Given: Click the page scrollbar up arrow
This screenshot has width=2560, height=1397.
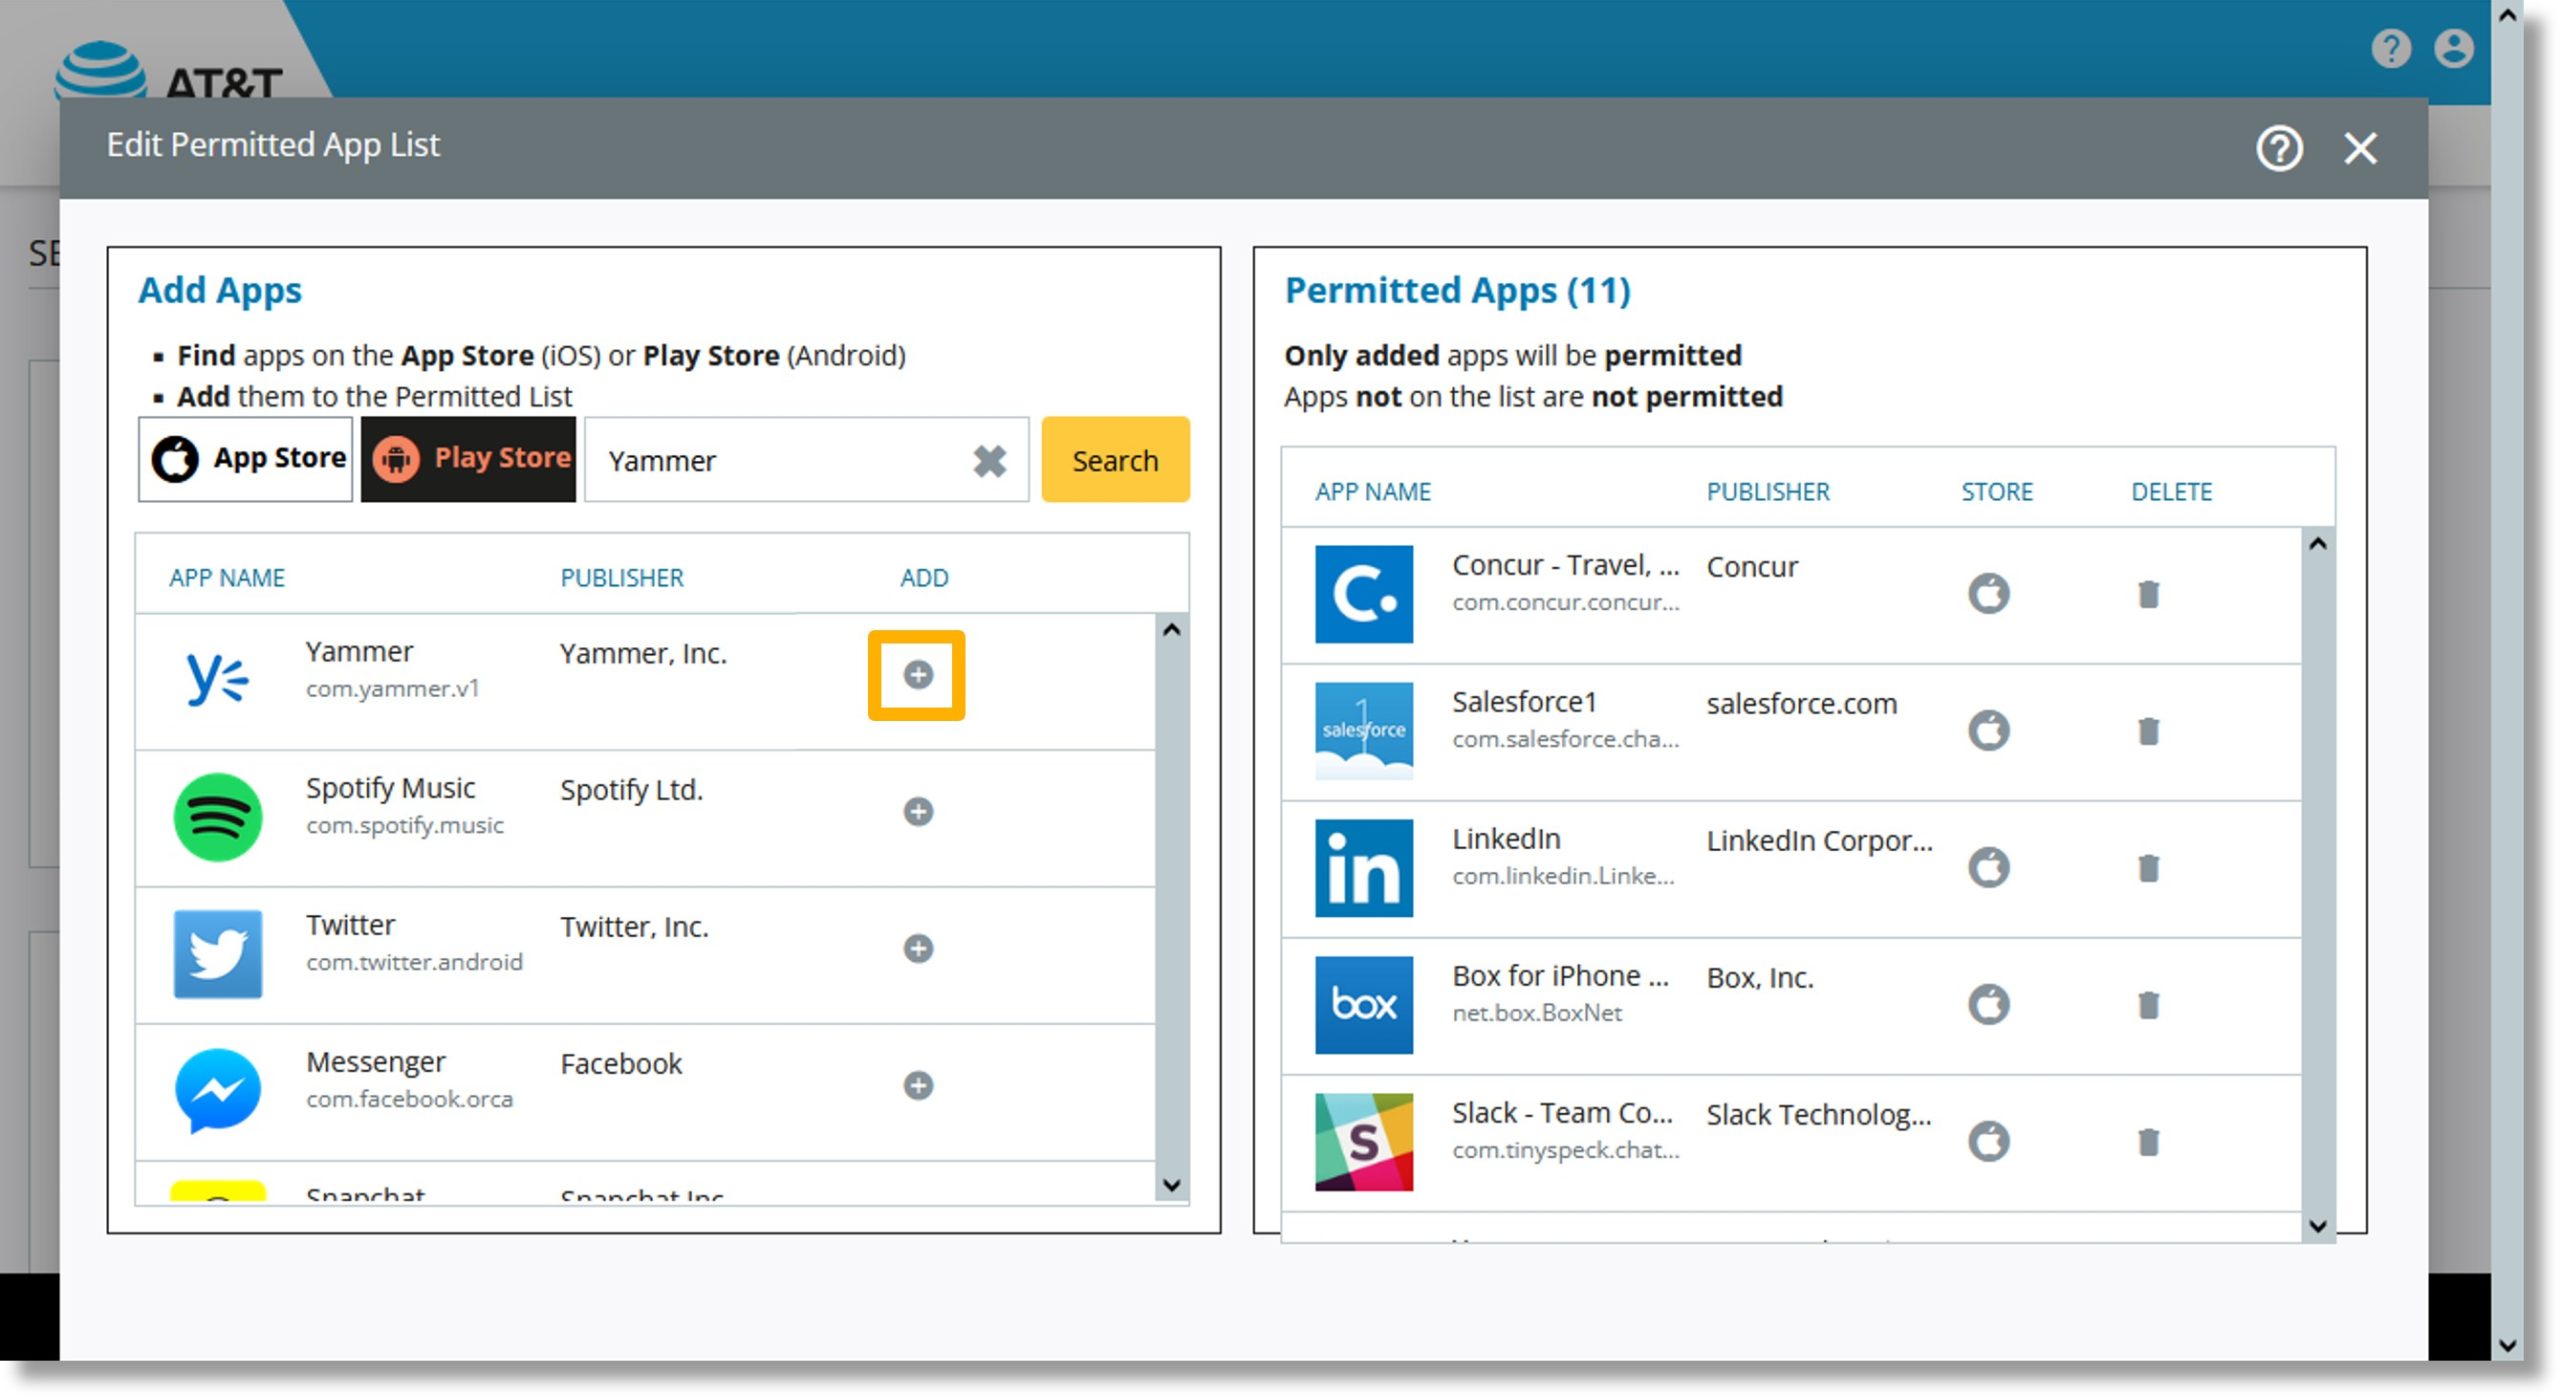Looking at the screenshot, I should click(2507, 16).
